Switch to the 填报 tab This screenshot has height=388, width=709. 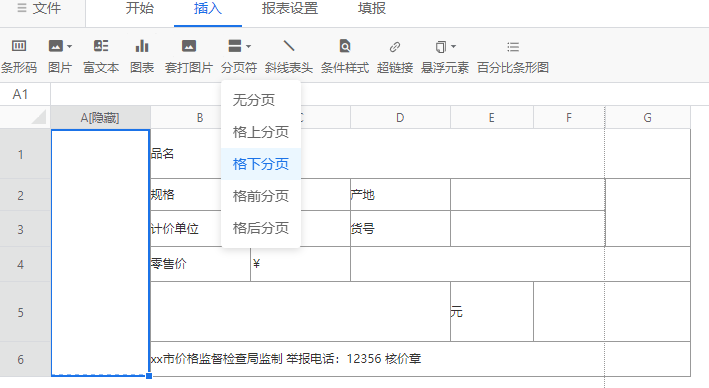tap(372, 9)
